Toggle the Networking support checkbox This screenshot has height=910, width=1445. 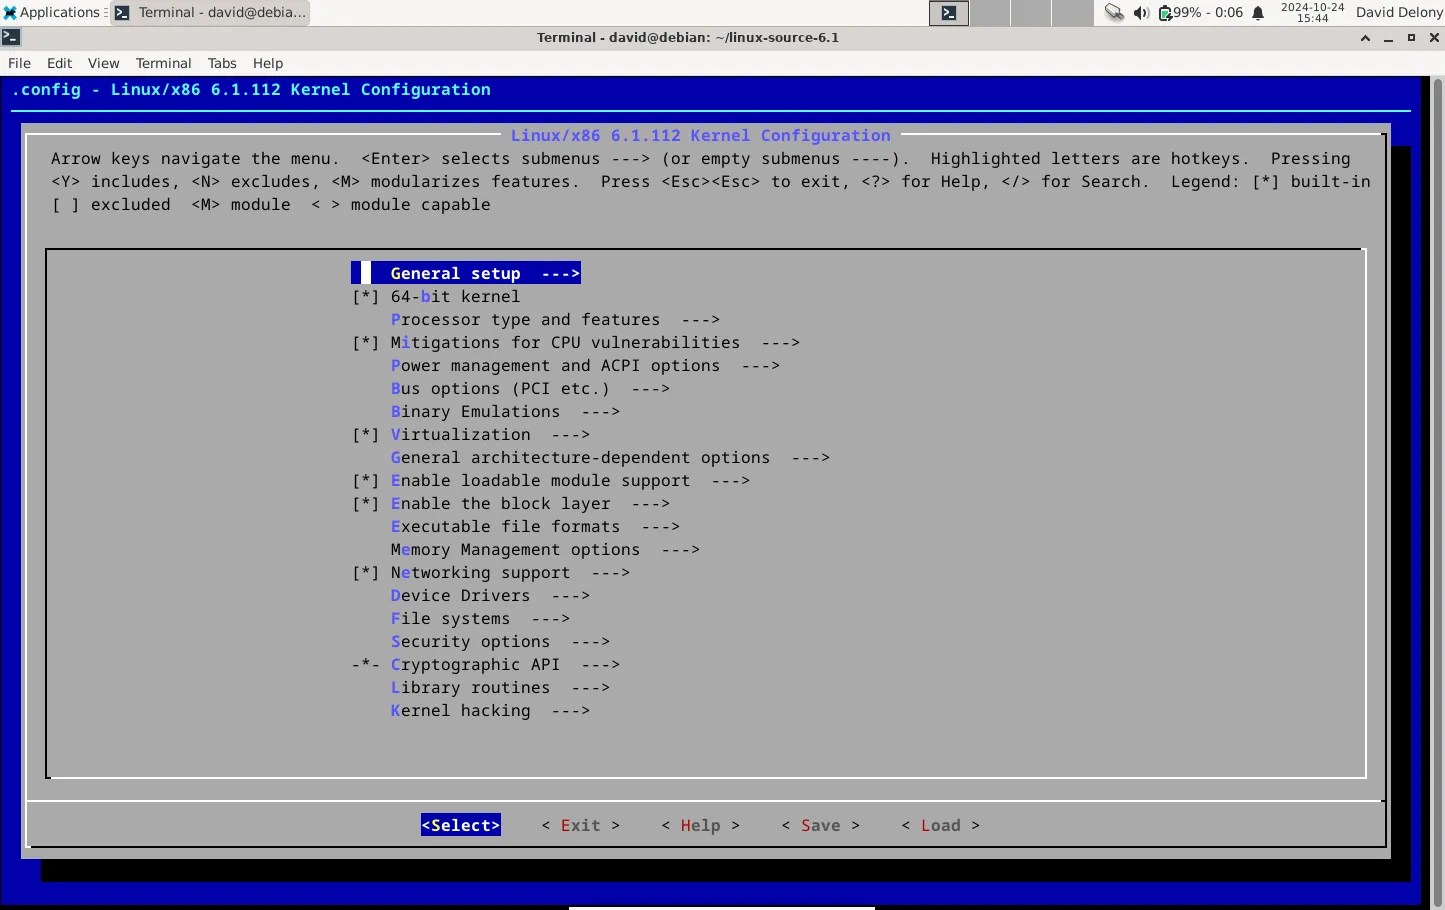[365, 573]
